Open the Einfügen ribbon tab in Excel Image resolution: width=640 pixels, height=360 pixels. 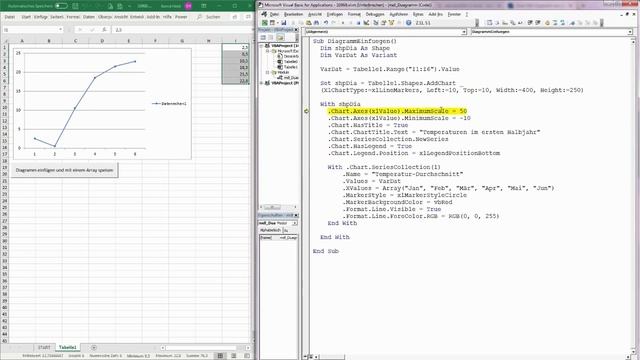point(41,17)
